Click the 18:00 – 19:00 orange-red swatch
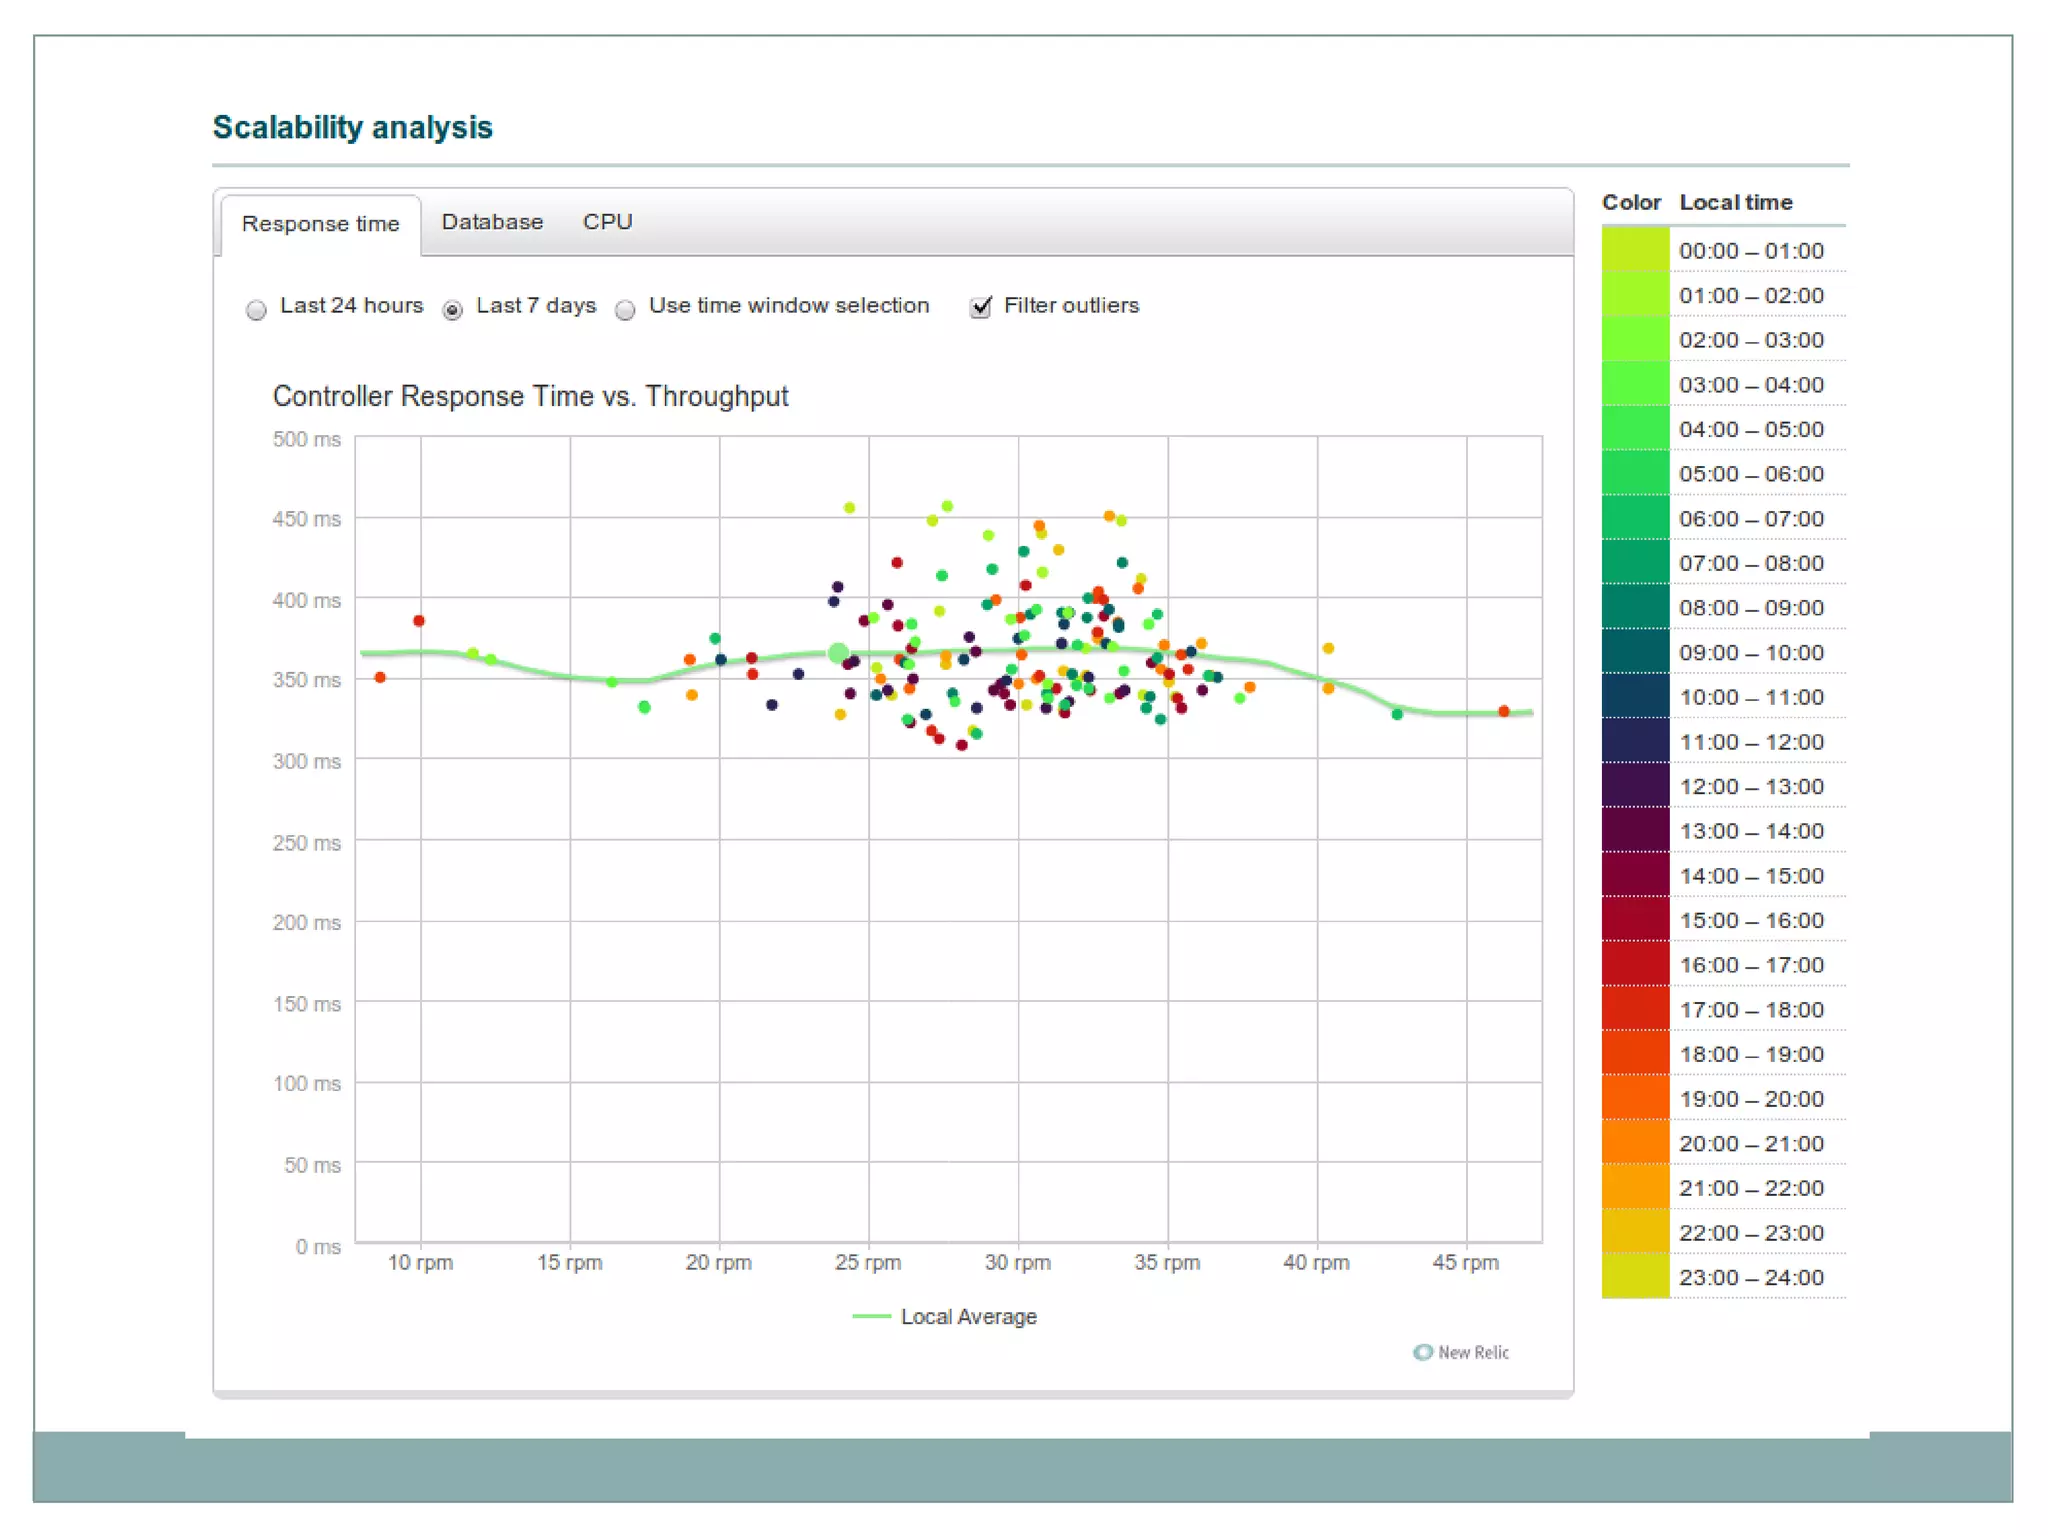Screen dimensions: 2048x1536 1635,1054
